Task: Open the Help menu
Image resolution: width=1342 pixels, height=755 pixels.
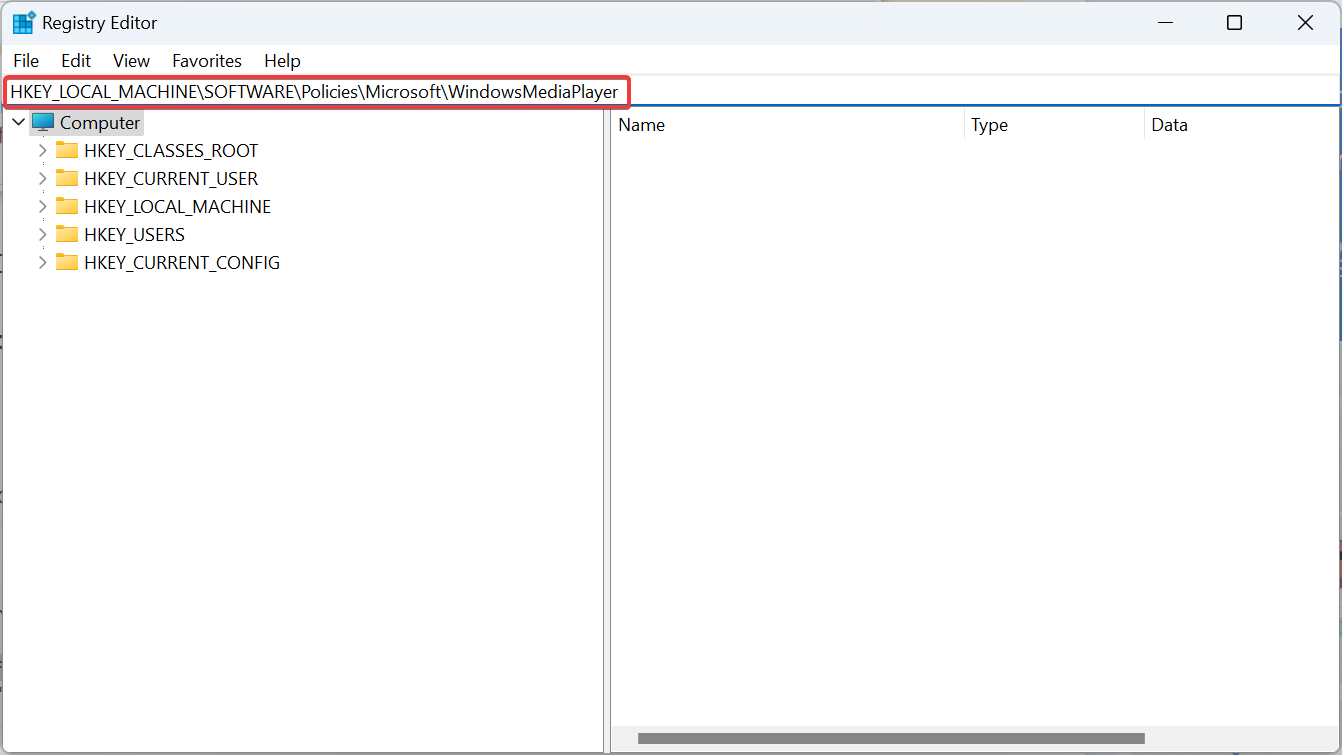Action: pyautogui.click(x=282, y=60)
